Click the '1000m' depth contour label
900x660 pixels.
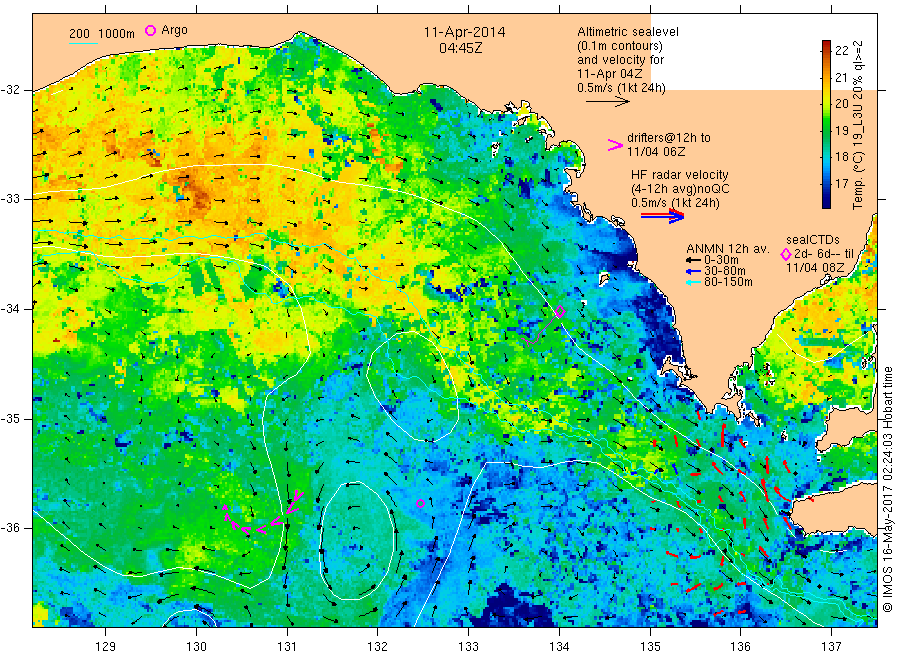[117, 34]
